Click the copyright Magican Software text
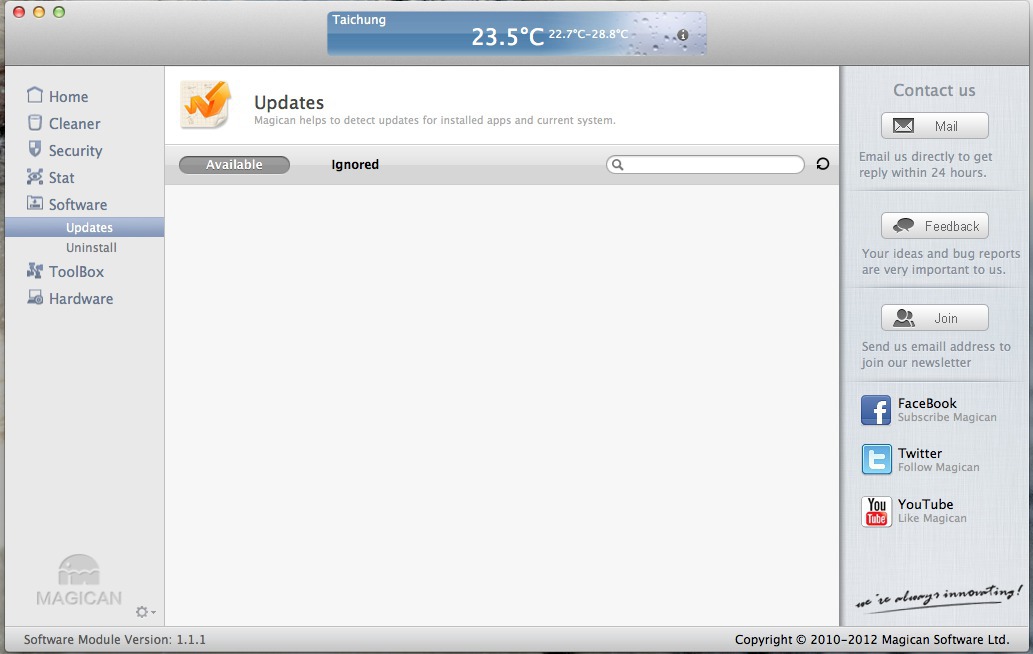This screenshot has width=1033, height=654. (872, 640)
